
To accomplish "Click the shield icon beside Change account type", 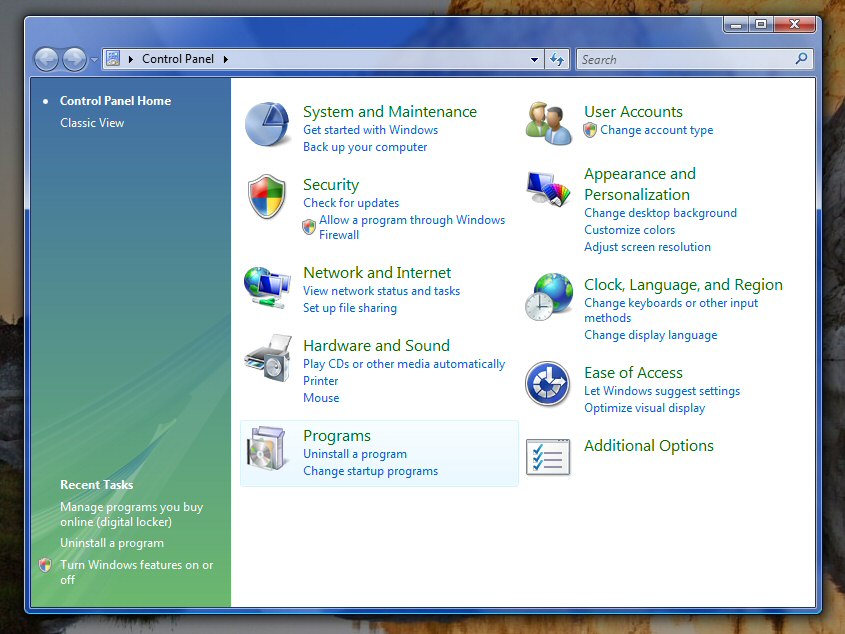I will [590, 130].
